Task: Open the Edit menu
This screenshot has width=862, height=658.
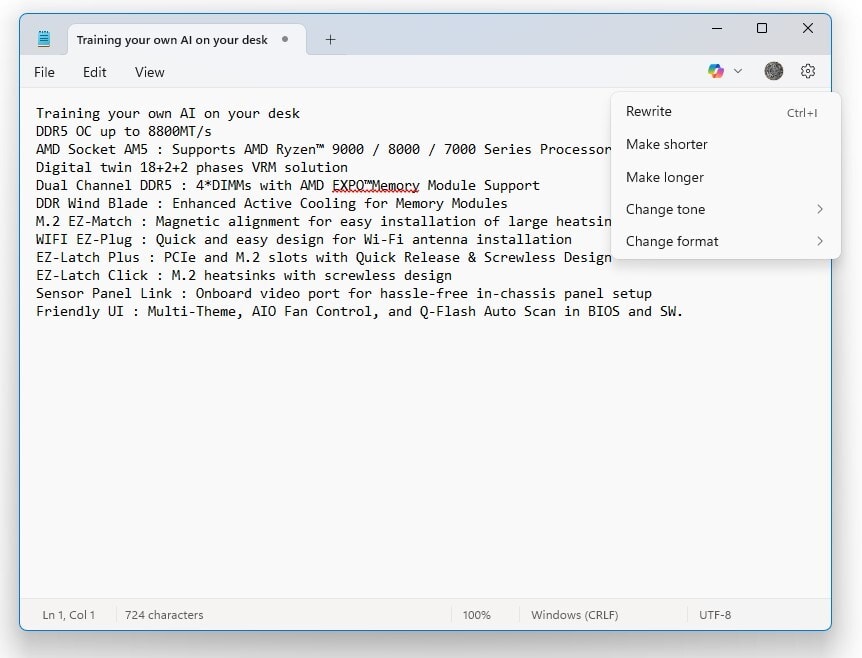Action: tap(95, 72)
